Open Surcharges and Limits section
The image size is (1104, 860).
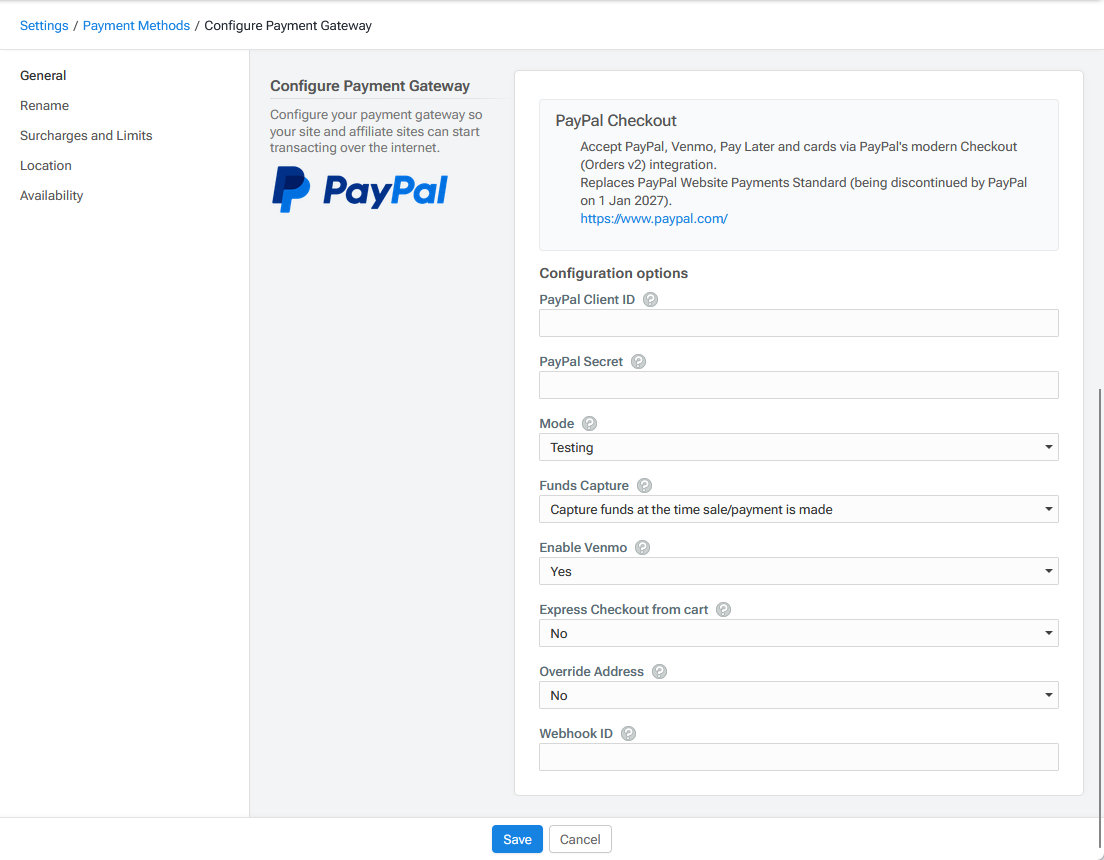click(x=86, y=135)
